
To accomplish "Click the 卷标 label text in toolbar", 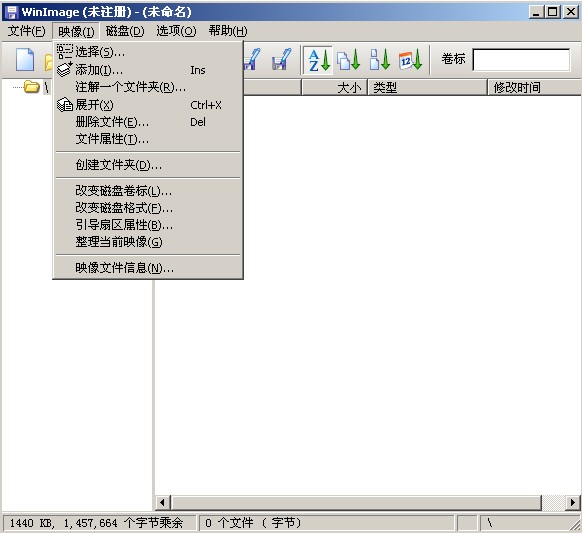I will click(x=453, y=59).
